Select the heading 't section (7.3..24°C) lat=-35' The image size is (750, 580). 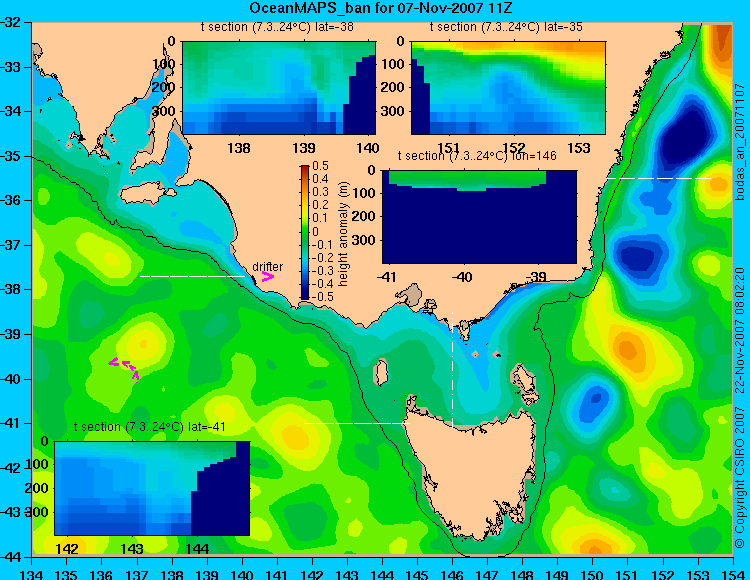[x=506, y=27]
